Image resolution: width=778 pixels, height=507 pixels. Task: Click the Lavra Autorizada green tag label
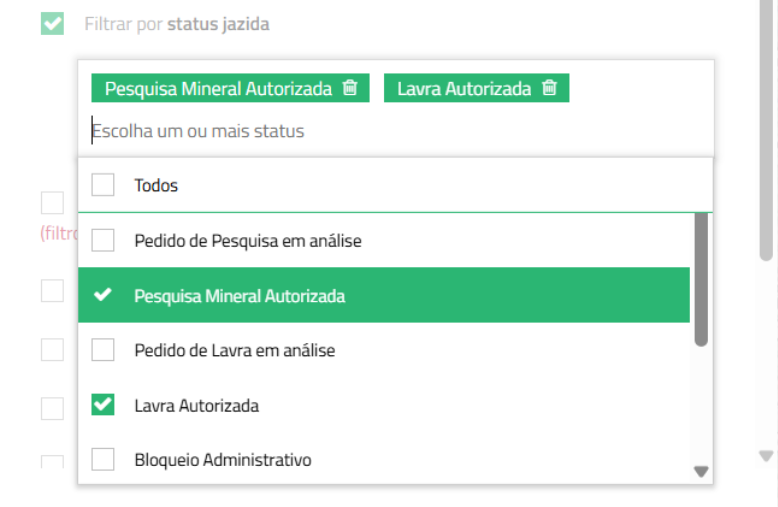[464, 88]
